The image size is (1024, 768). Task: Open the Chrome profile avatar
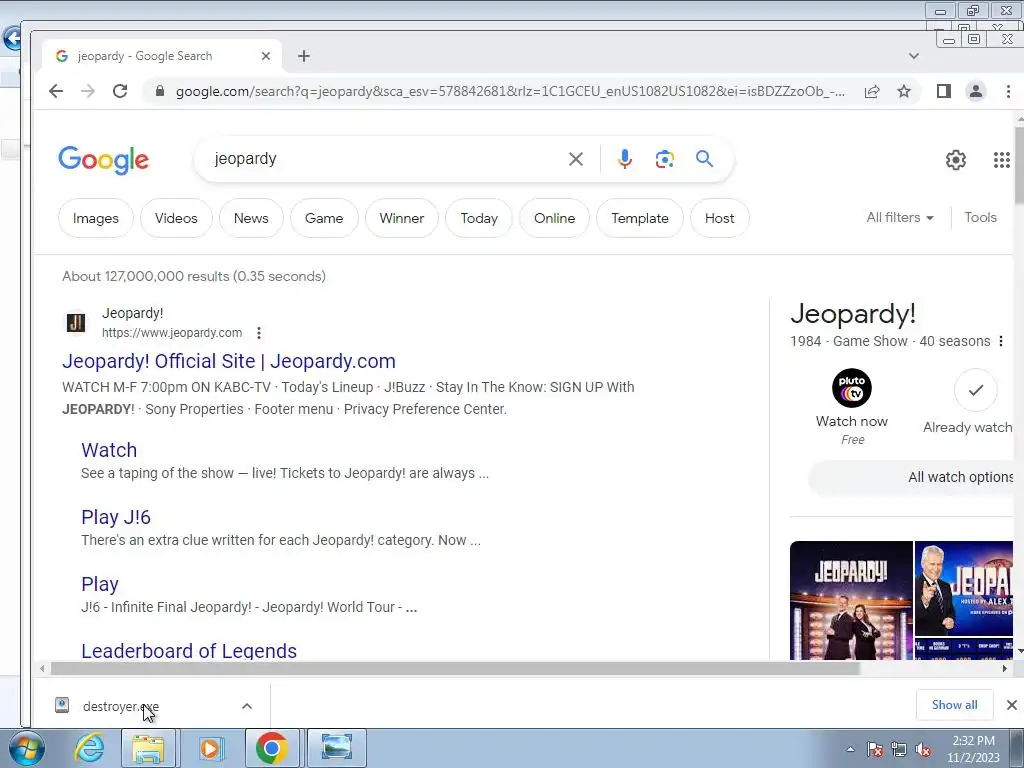coord(976,91)
